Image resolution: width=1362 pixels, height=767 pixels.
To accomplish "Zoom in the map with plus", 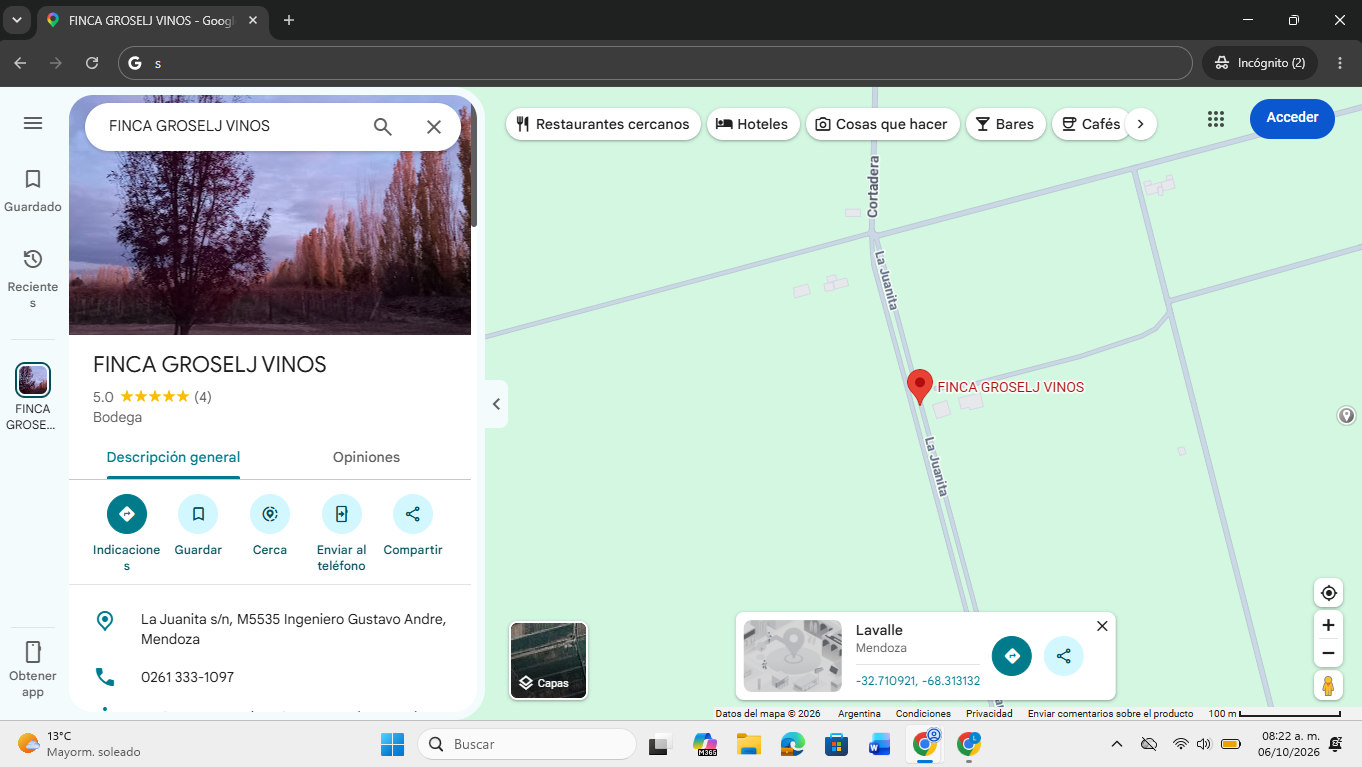I will (x=1328, y=625).
